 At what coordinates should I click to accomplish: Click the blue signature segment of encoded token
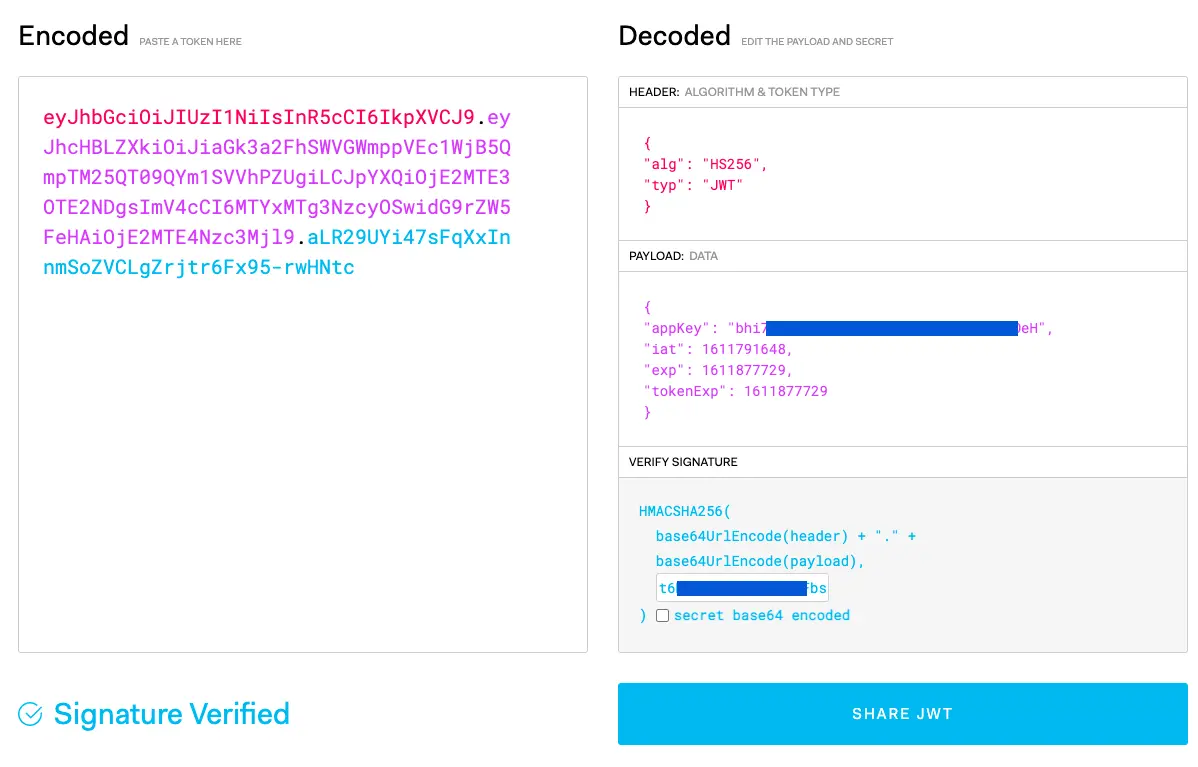pos(198,268)
